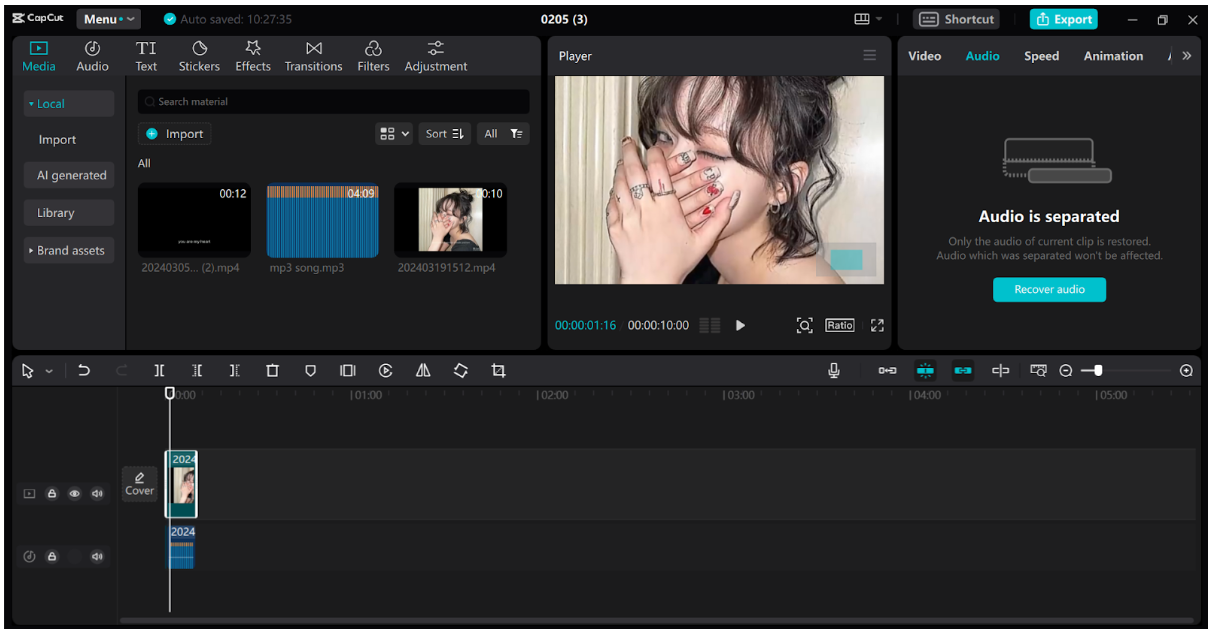The height and width of the screenshot is (634, 1212).
Task: Open the layout switcher dropdown in title bar
Action: click(x=868, y=19)
